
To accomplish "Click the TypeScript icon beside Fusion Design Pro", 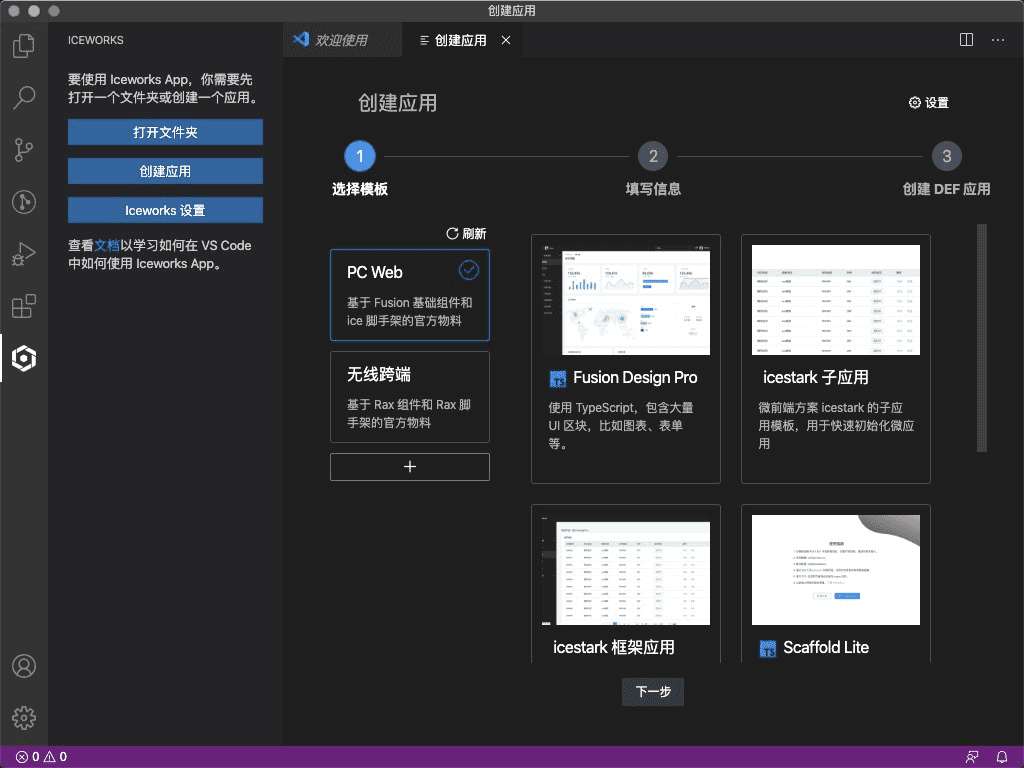I will (558, 378).
